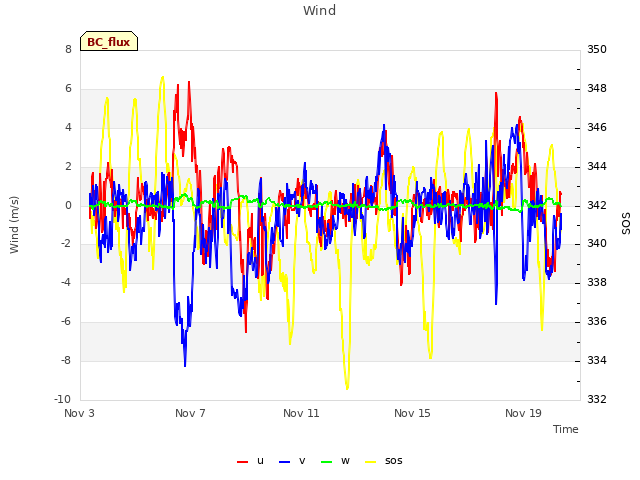640x480 pixels.
Task: Click the BC_flux label tab
Action: pyautogui.click(x=109, y=41)
